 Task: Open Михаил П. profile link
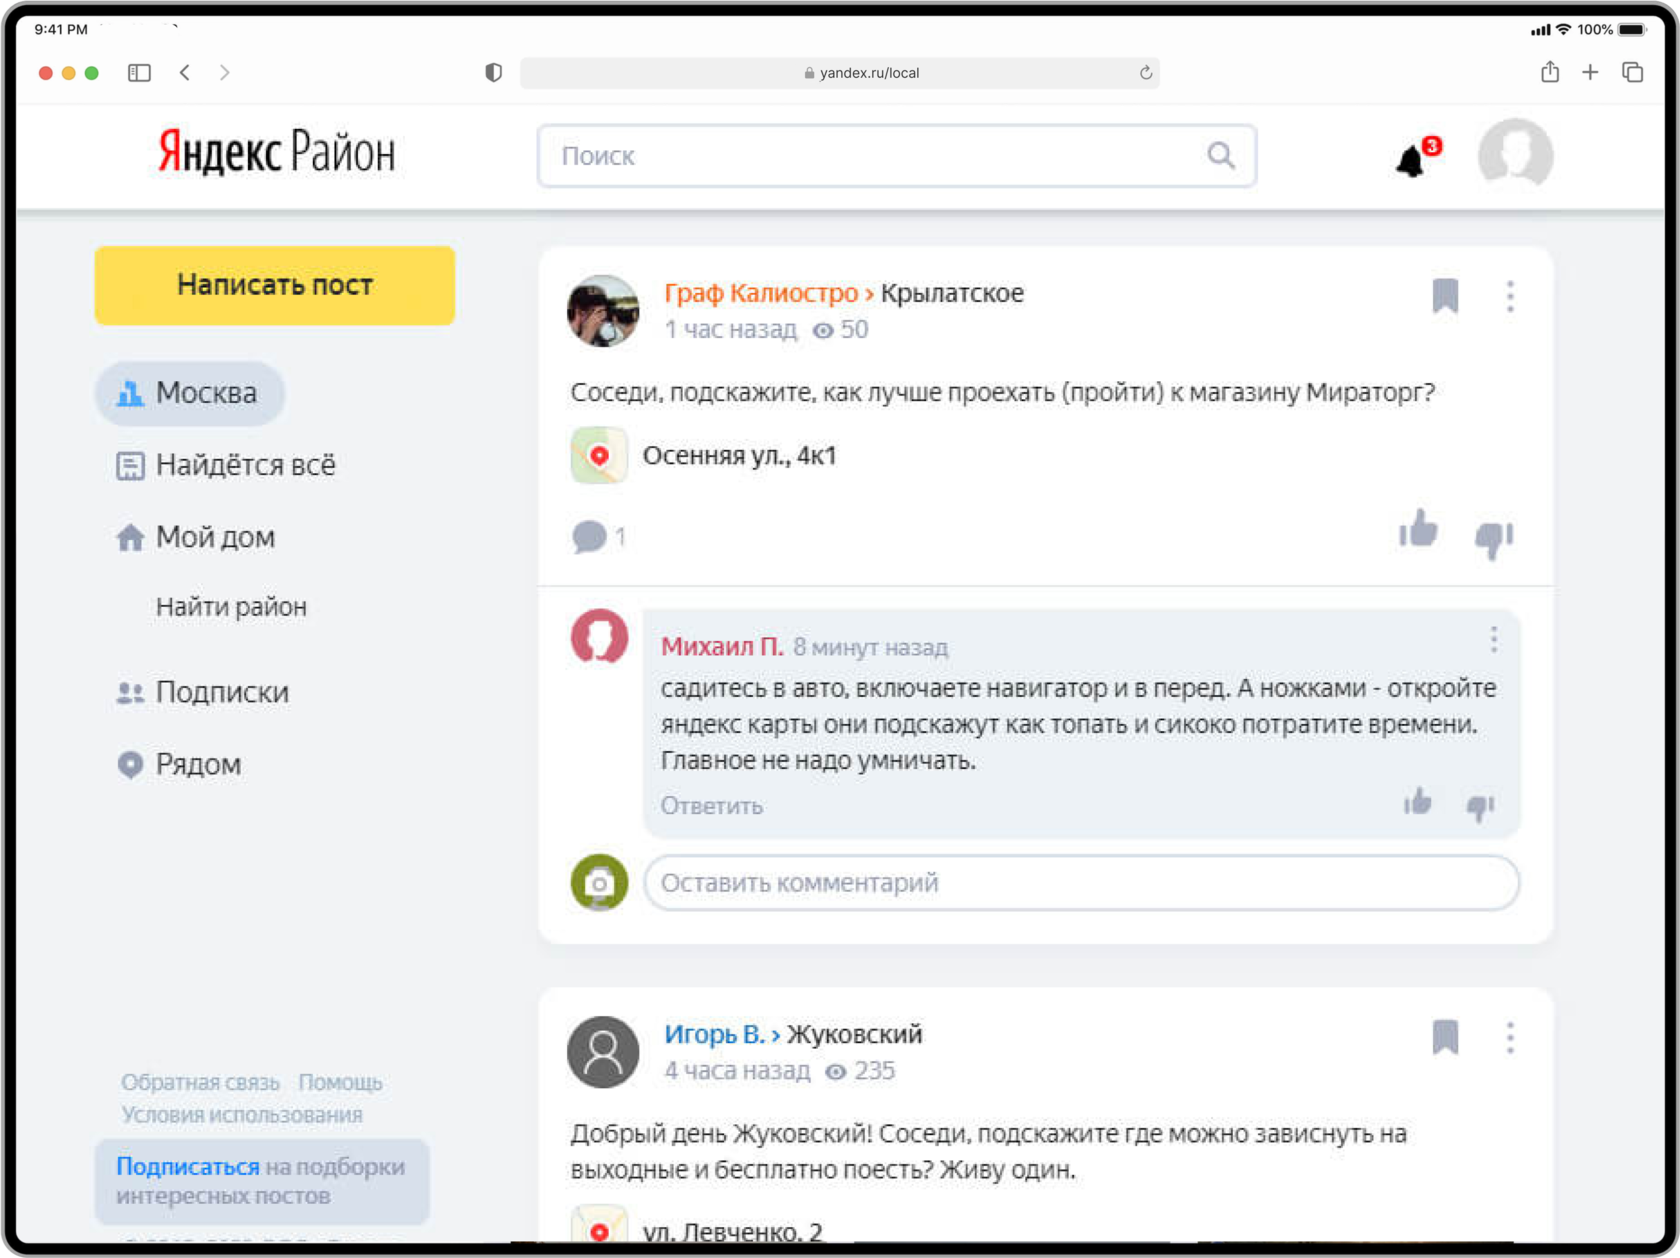coord(722,646)
